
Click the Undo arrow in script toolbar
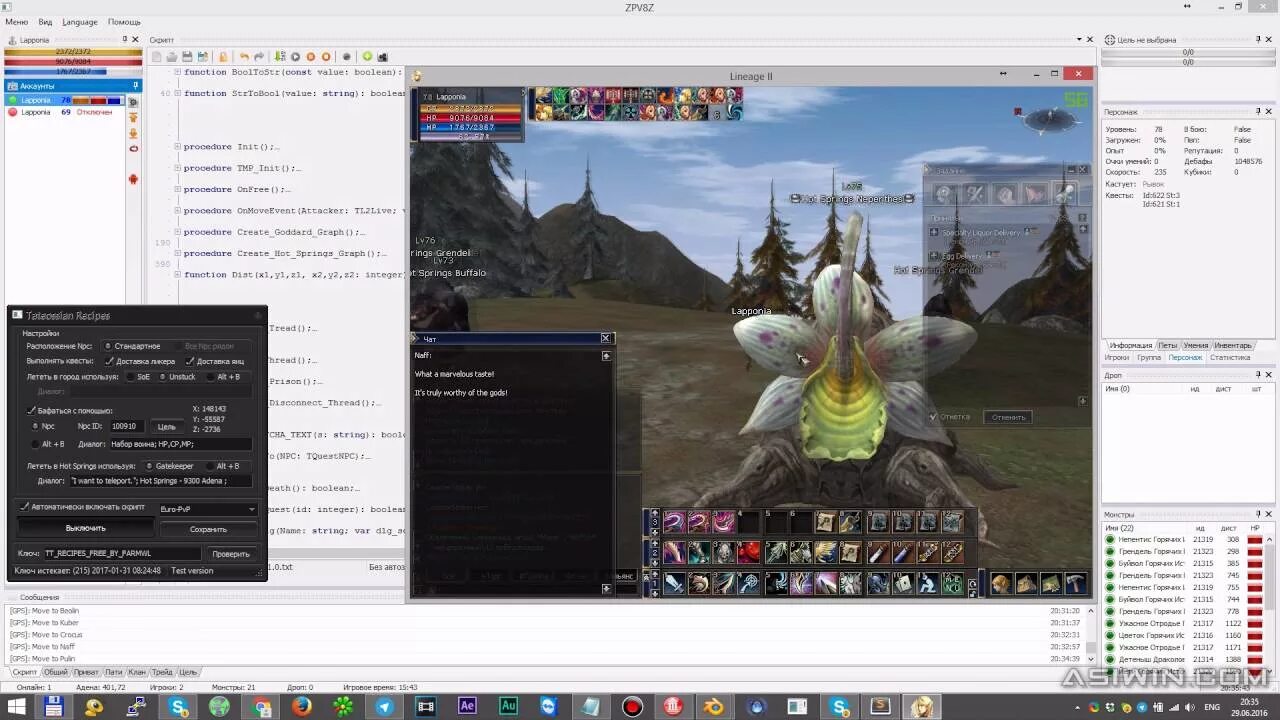point(245,57)
